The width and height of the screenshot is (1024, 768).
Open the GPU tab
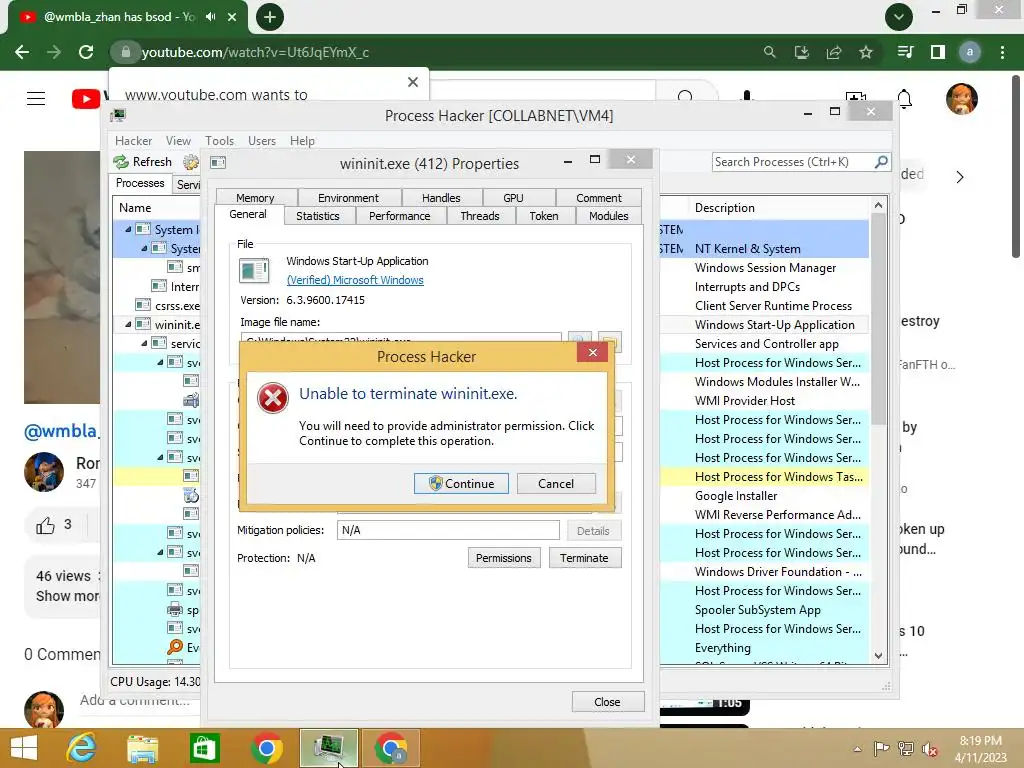[x=513, y=198]
